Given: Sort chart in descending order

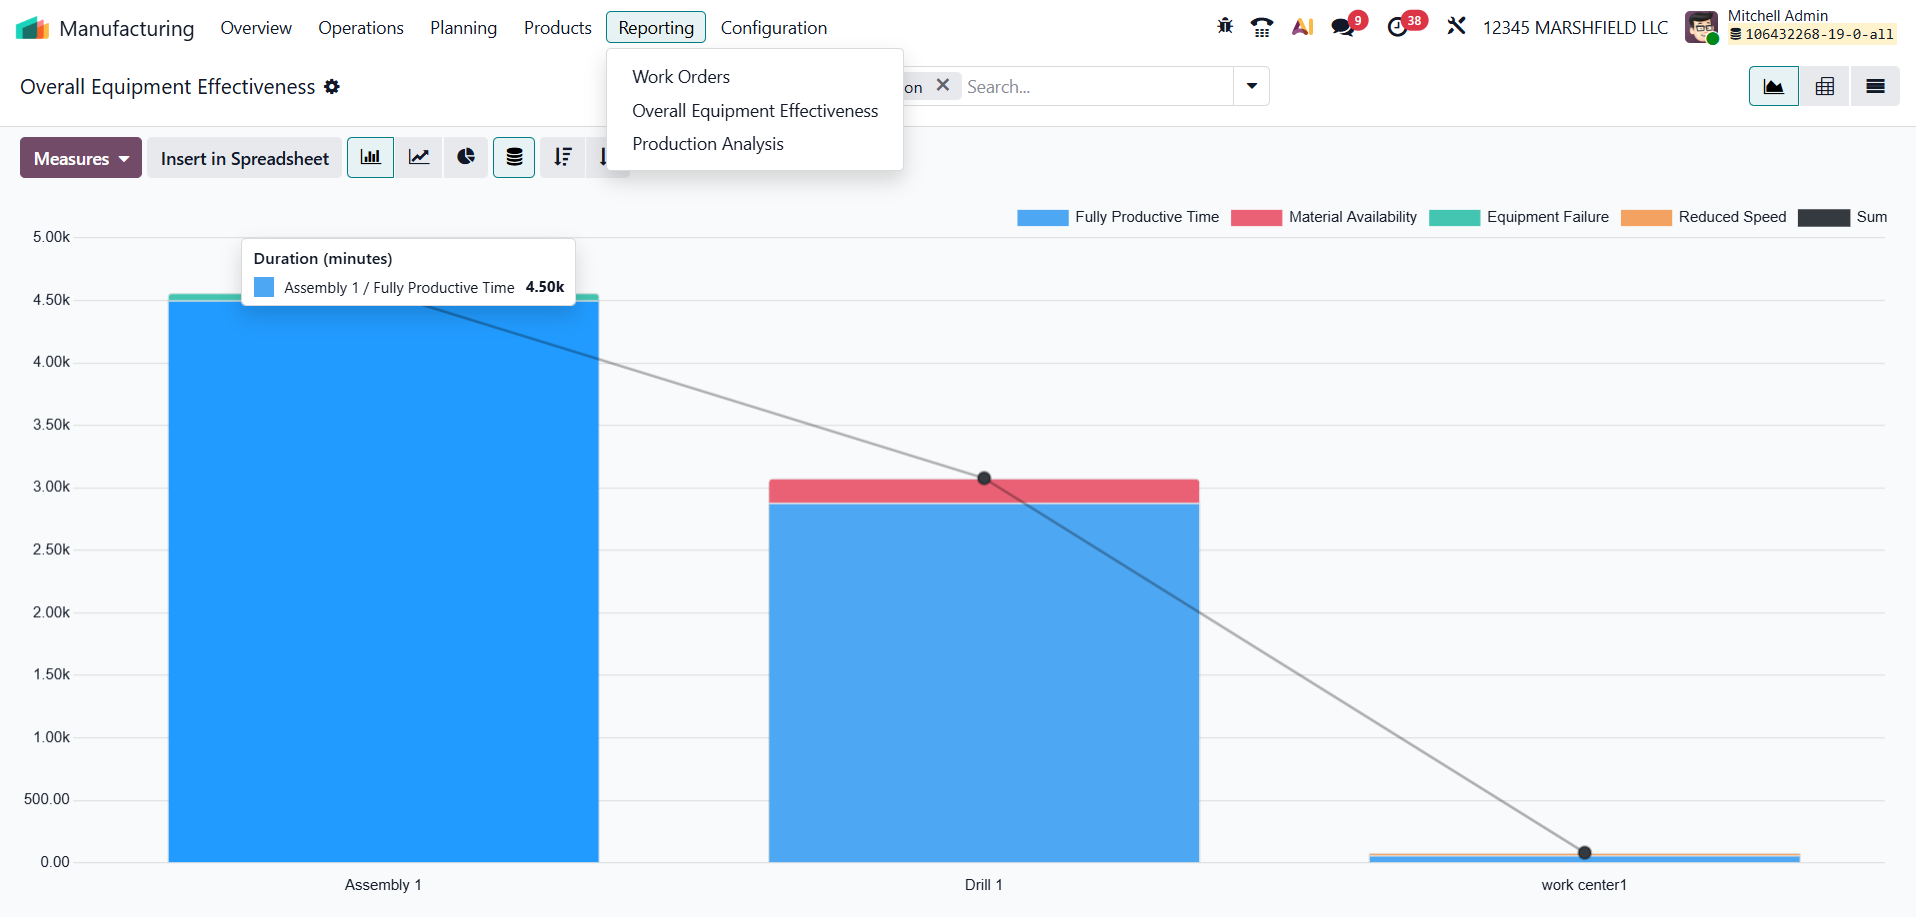Looking at the screenshot, I should (x=563, y=158).
